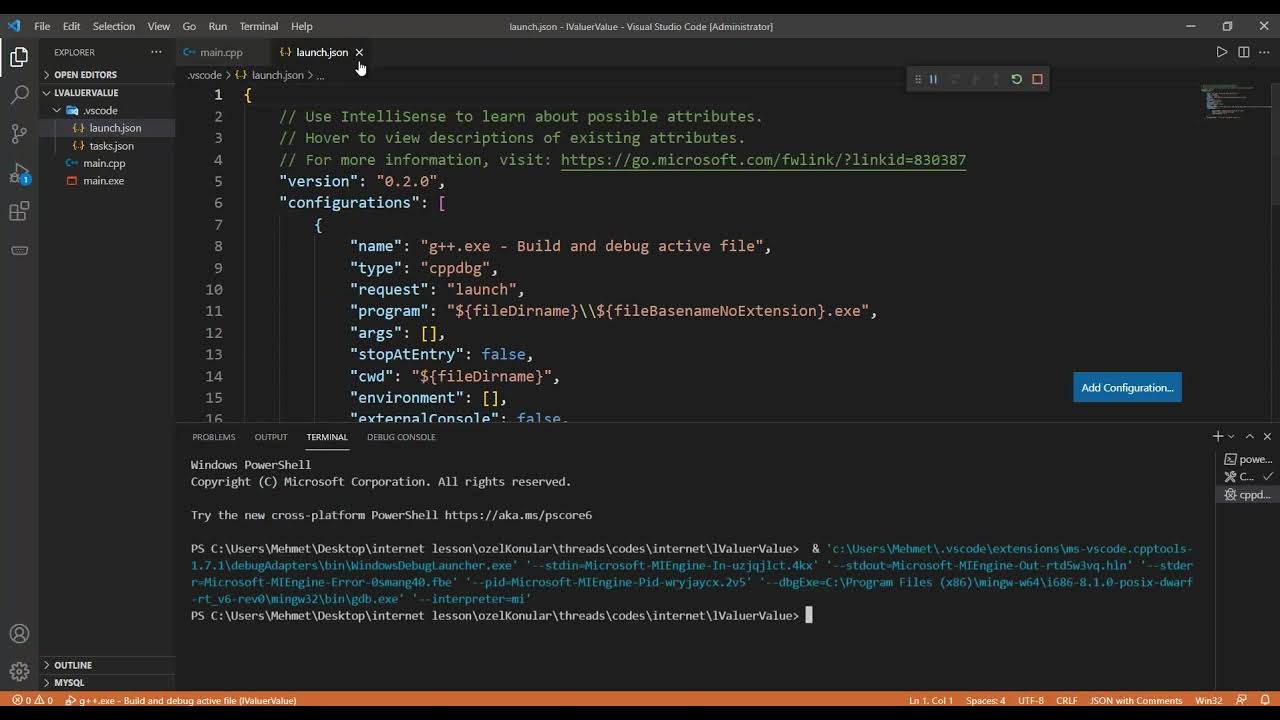Close the terminal panel
The height and width of the screenshot is (720, 1280).
click(x=1267, y=436)
